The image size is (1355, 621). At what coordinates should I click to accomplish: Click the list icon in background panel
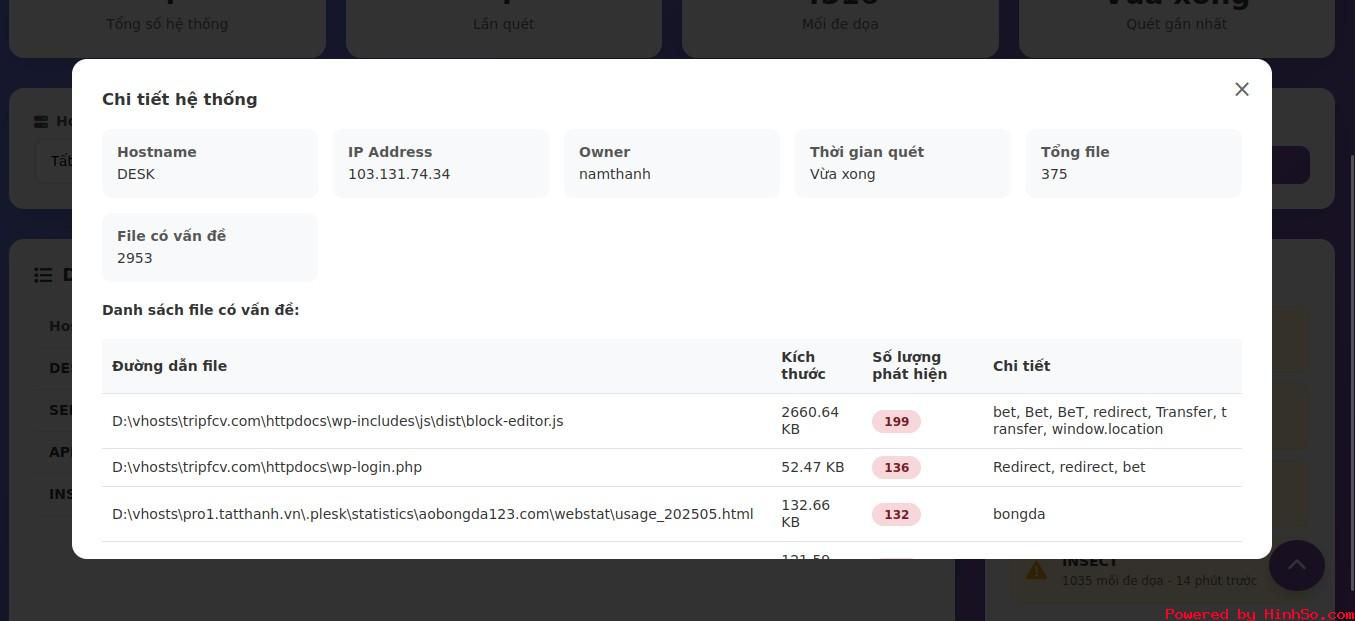[43, 274]
